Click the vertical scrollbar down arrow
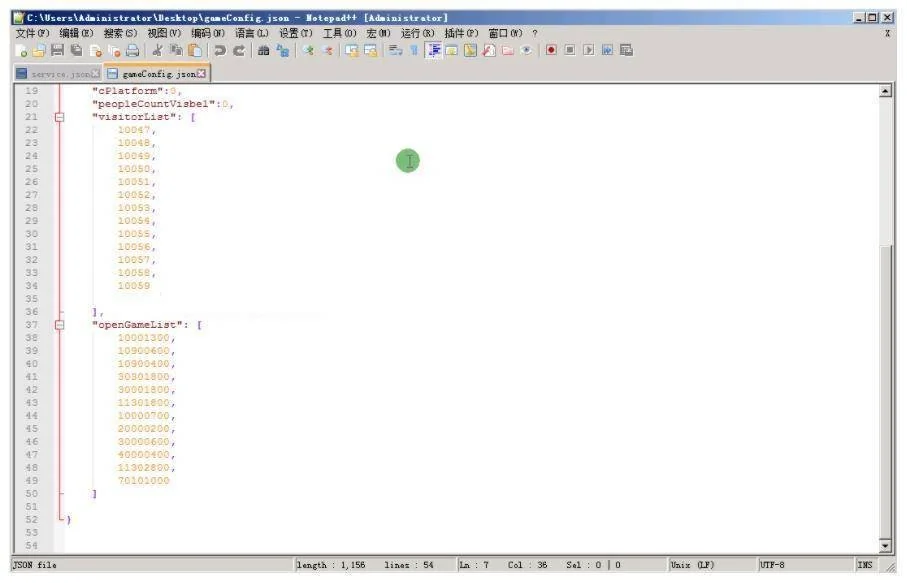The height and width of the screenshot is (583, 907). tap(884, 546)
